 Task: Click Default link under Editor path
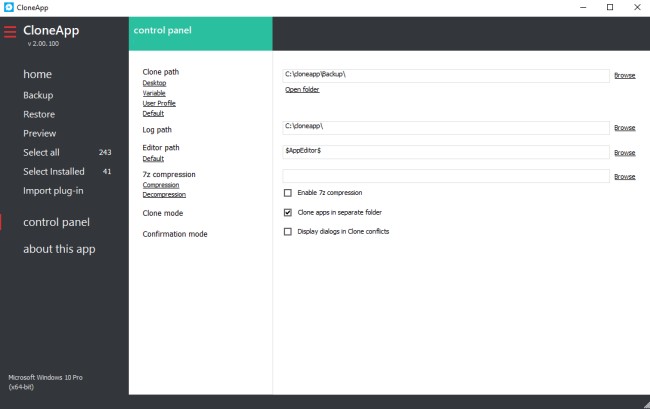pyautogui.click(x=153, y=158)
